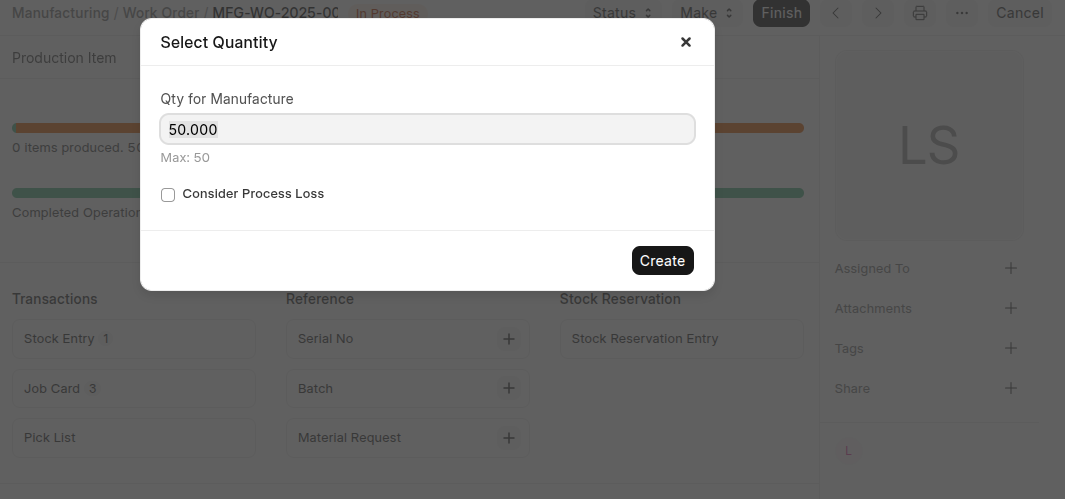Open the three-dot more options menu

point(961,13)
